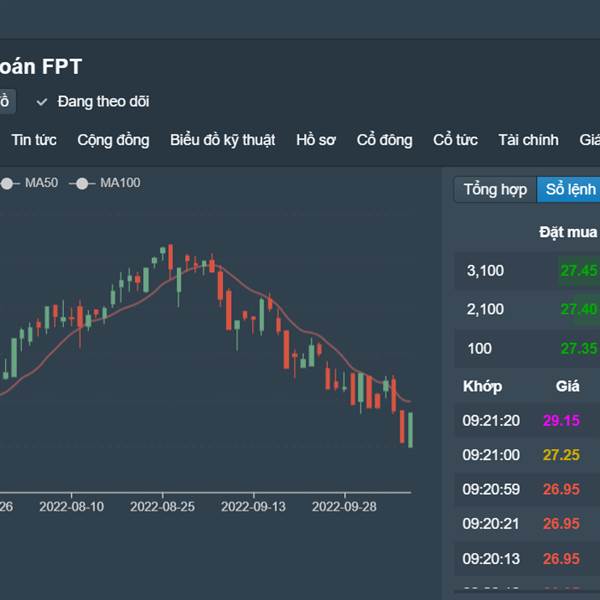600x600 pixels.
Task: Click the 2022-09-13 axis date label
Action: click(253, 507)
